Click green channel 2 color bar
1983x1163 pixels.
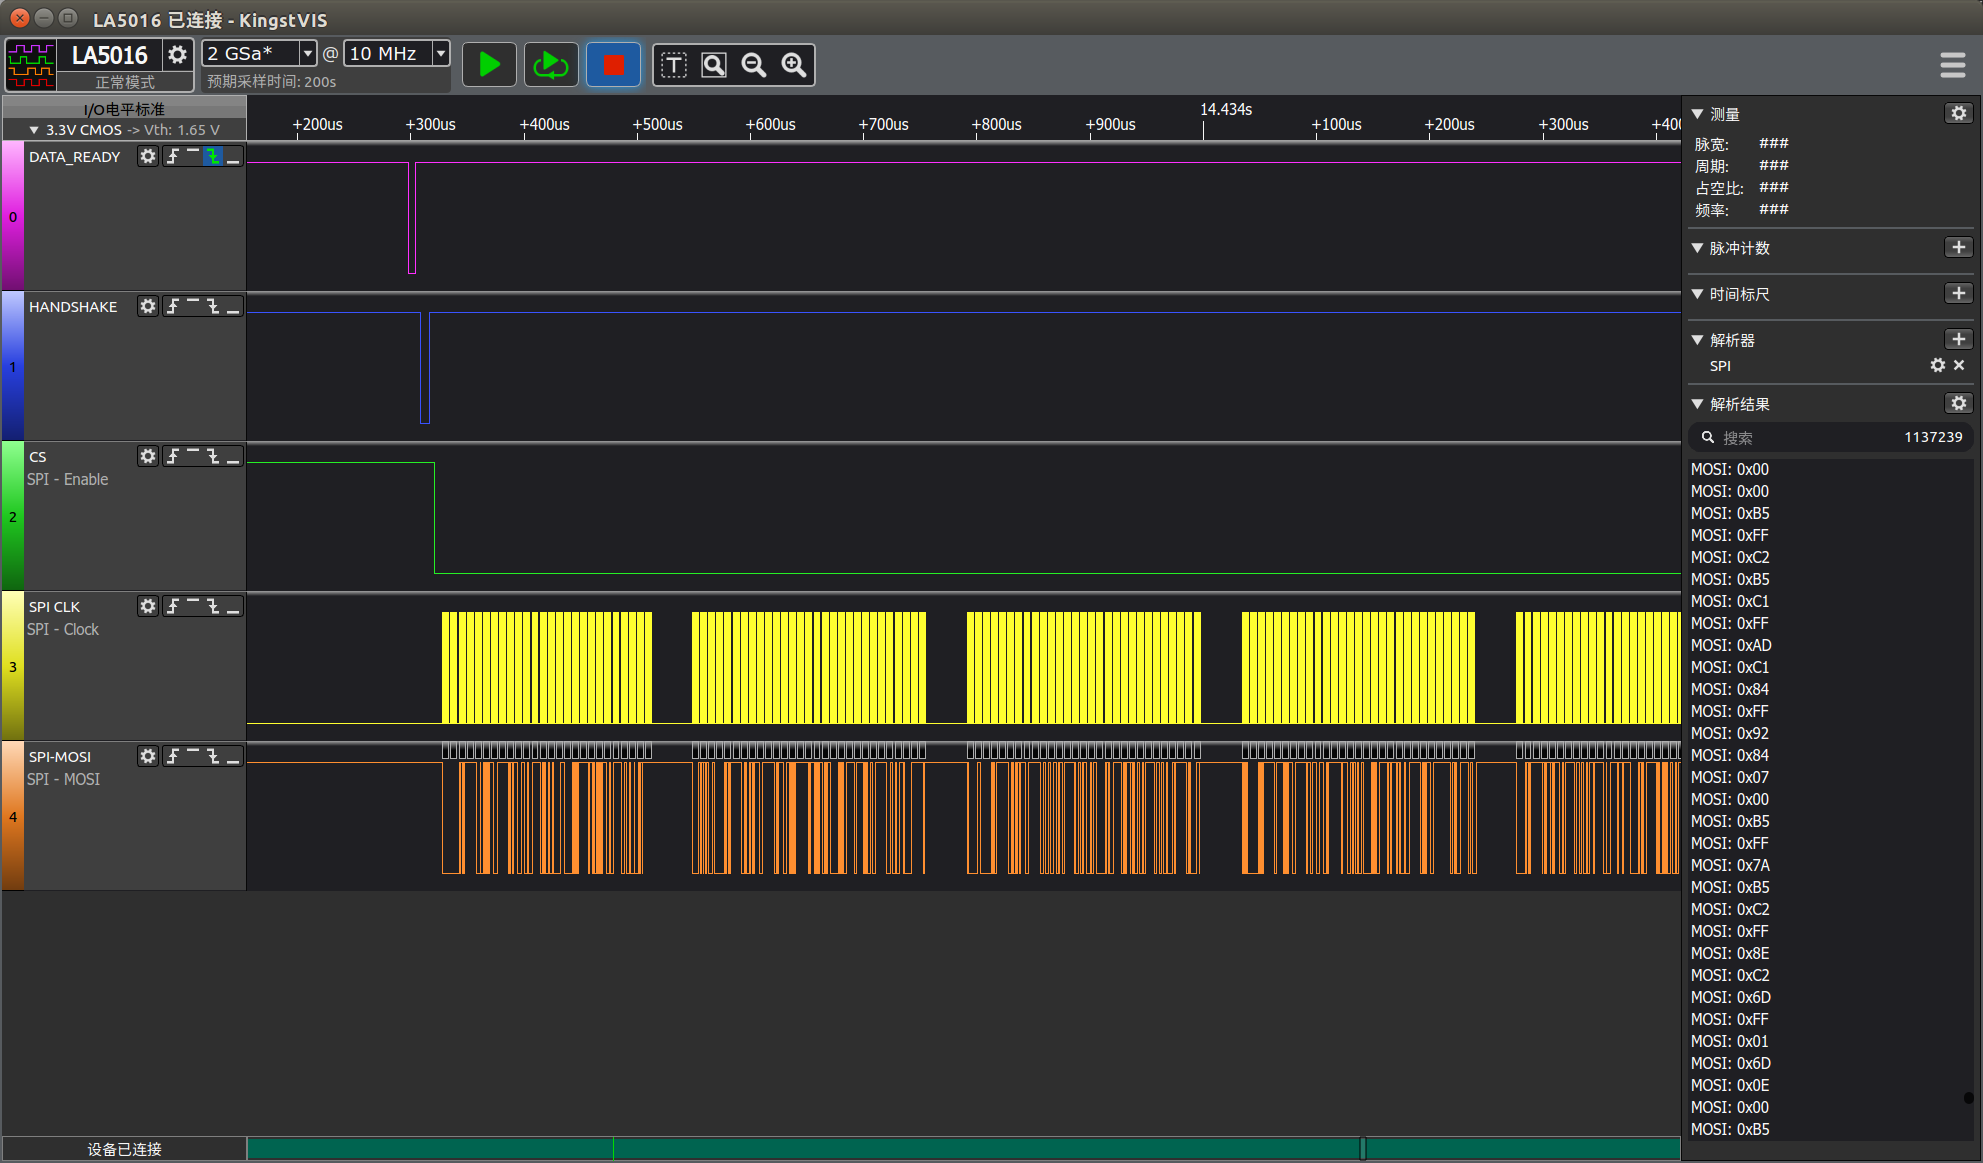(13, 516)
